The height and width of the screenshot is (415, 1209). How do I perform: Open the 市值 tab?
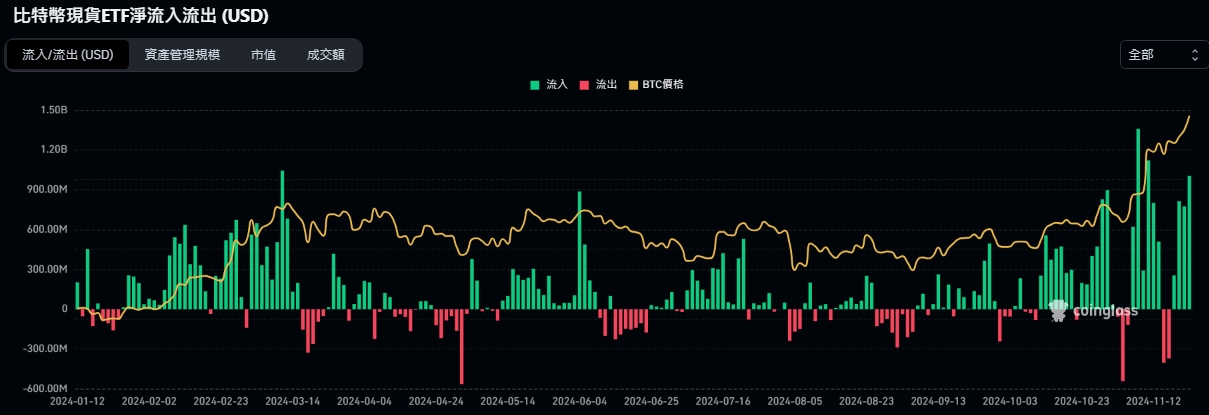(x=263, y=55)
